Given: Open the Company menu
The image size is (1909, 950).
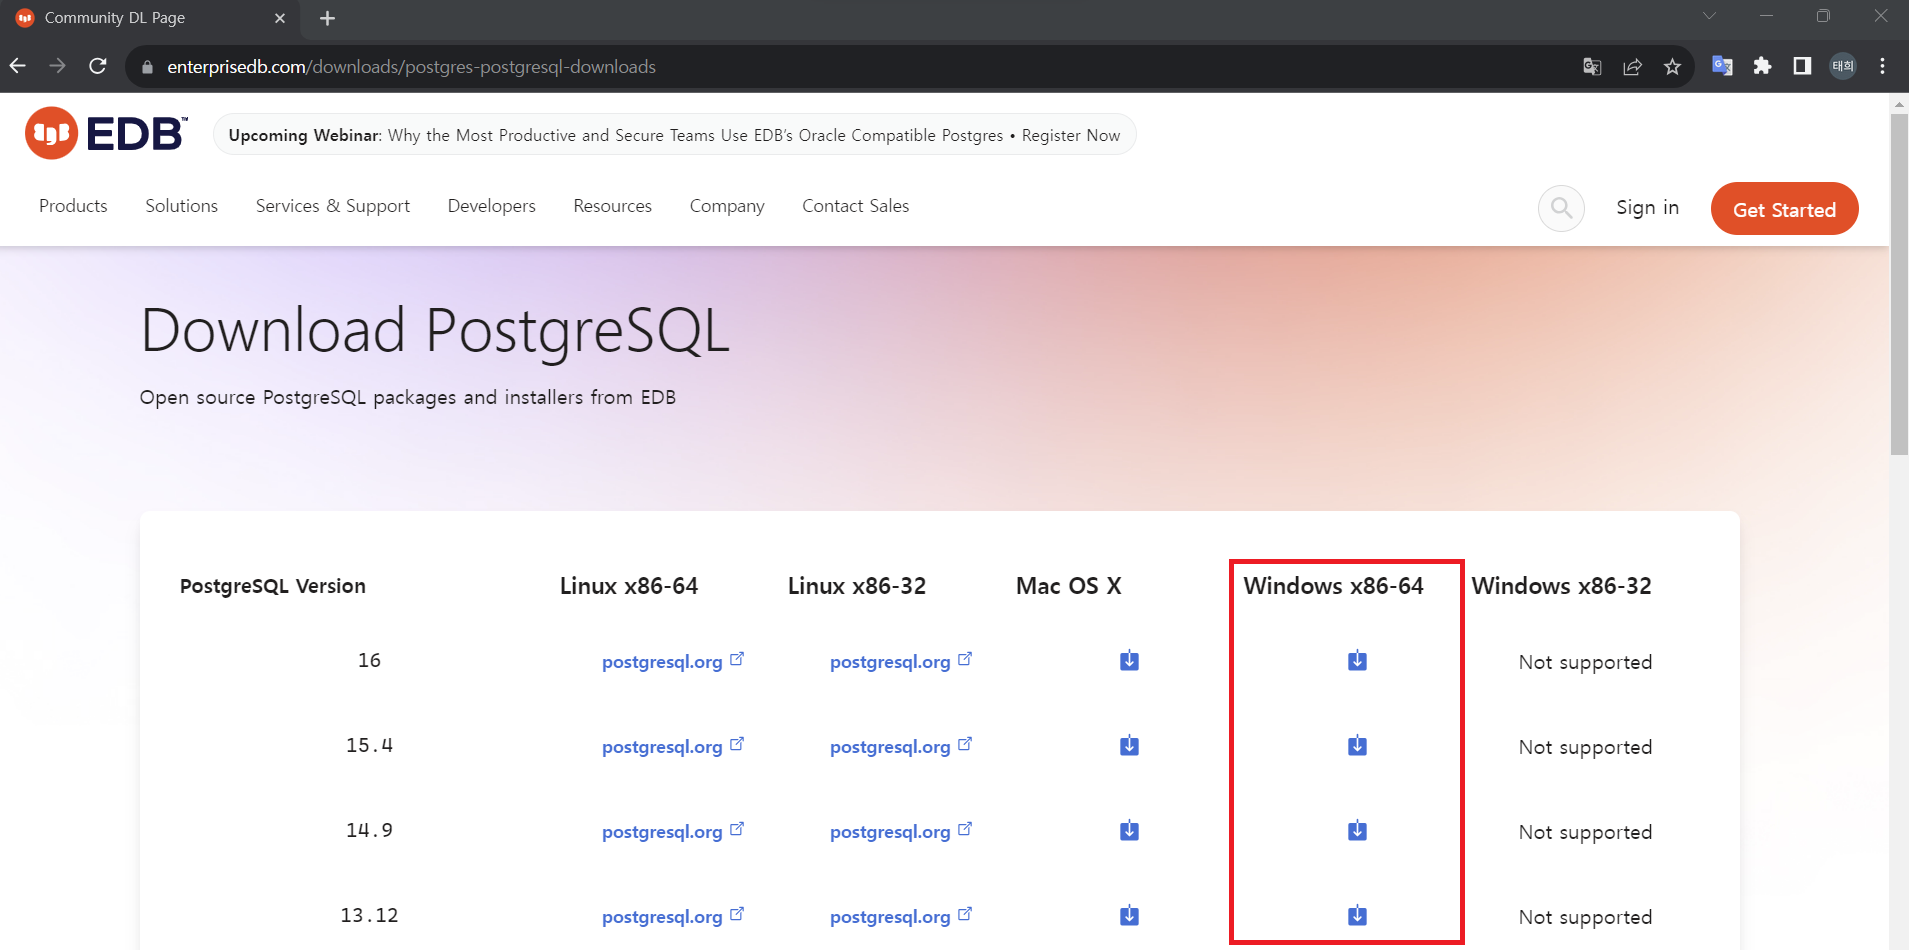Looking at the screenshot, I should click(727, 206).
